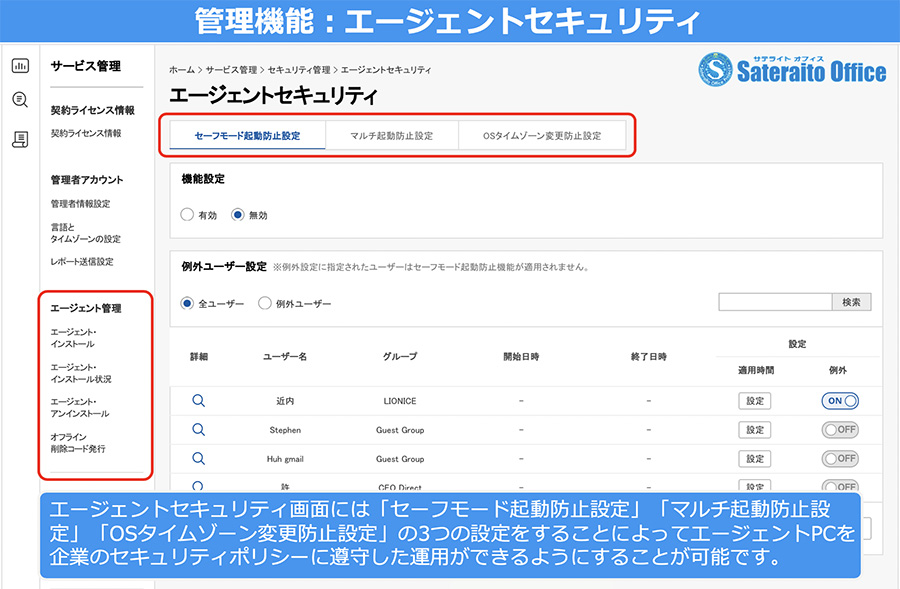Select the 有効 radio button
The image size is (900, 589).
pos(187,215)
